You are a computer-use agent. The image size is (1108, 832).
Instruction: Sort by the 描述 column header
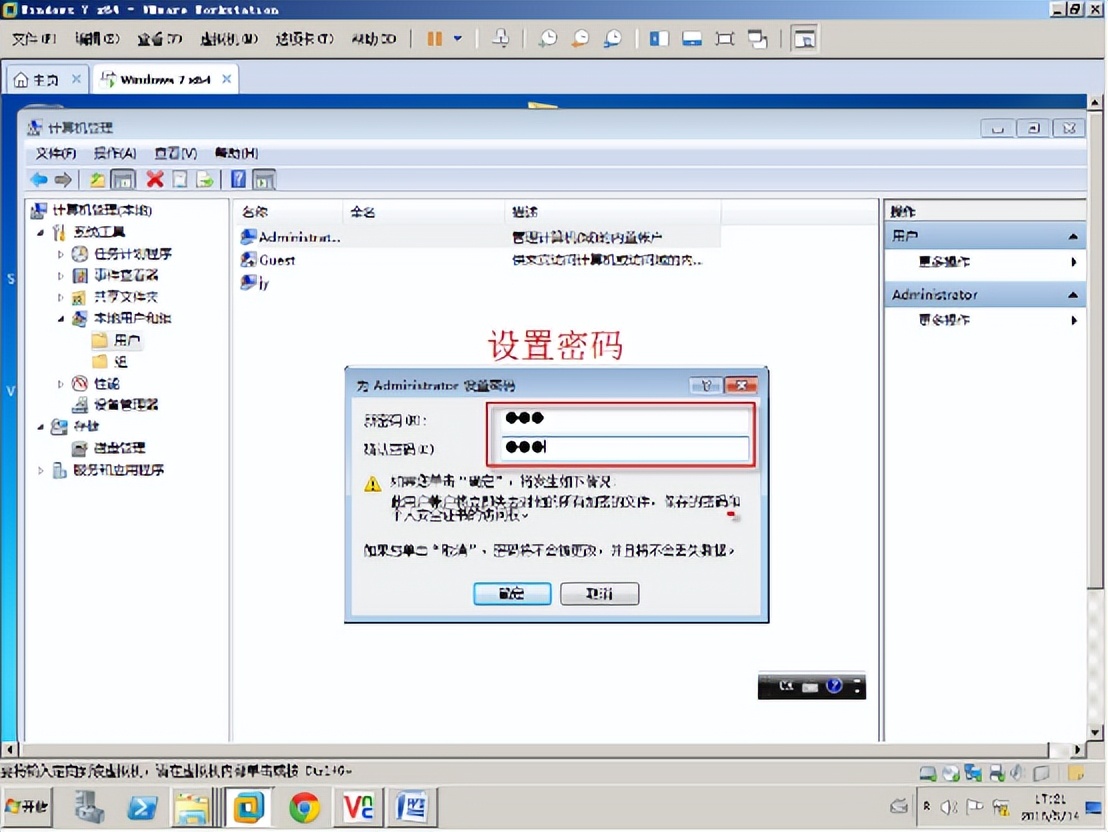pyautogui.click(x=613, y=211)
